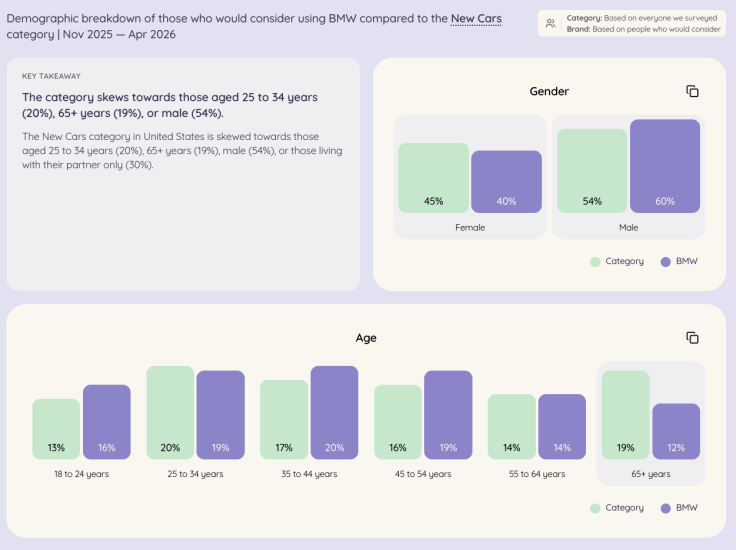Toggle BMW legend in Age chart

[x=679, y=508]
